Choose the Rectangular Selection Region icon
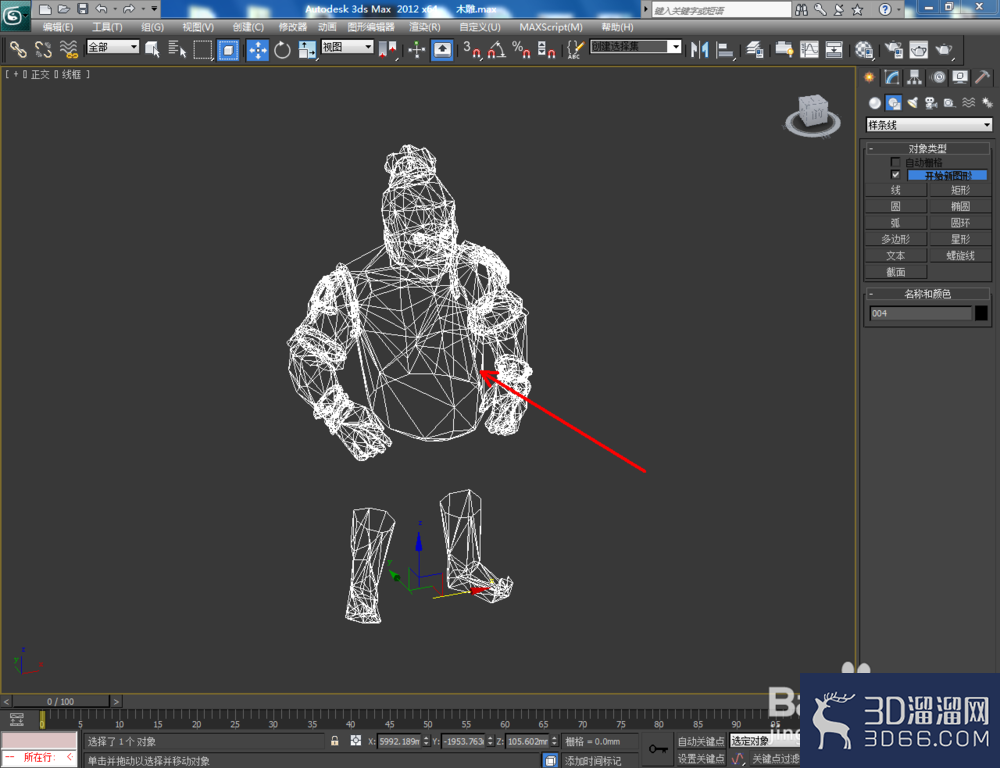Image resolution: width=1000 pixels, height=768 pixels. (203, 49)
